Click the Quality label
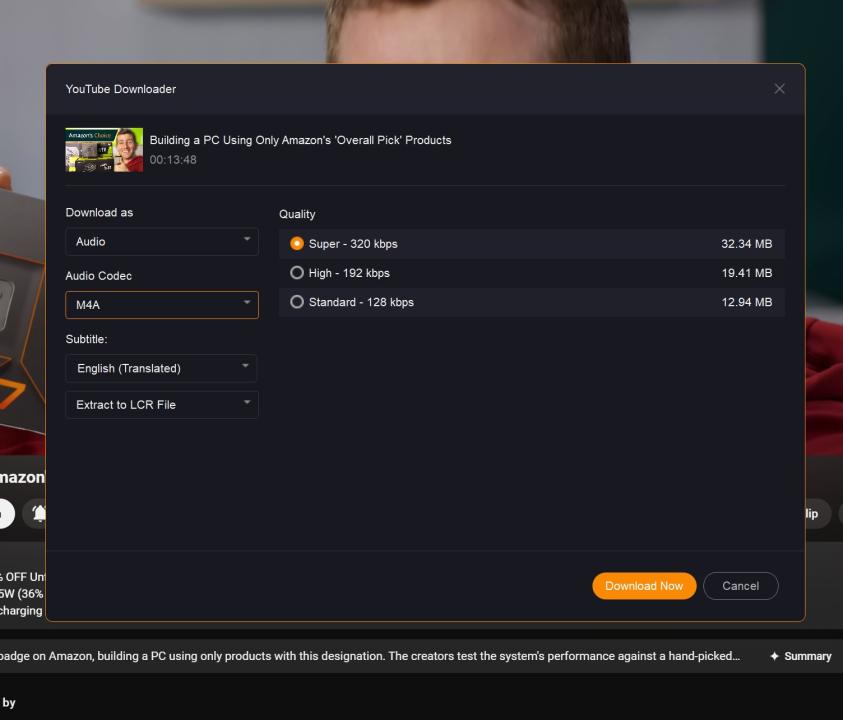 (x=297, y=214)
